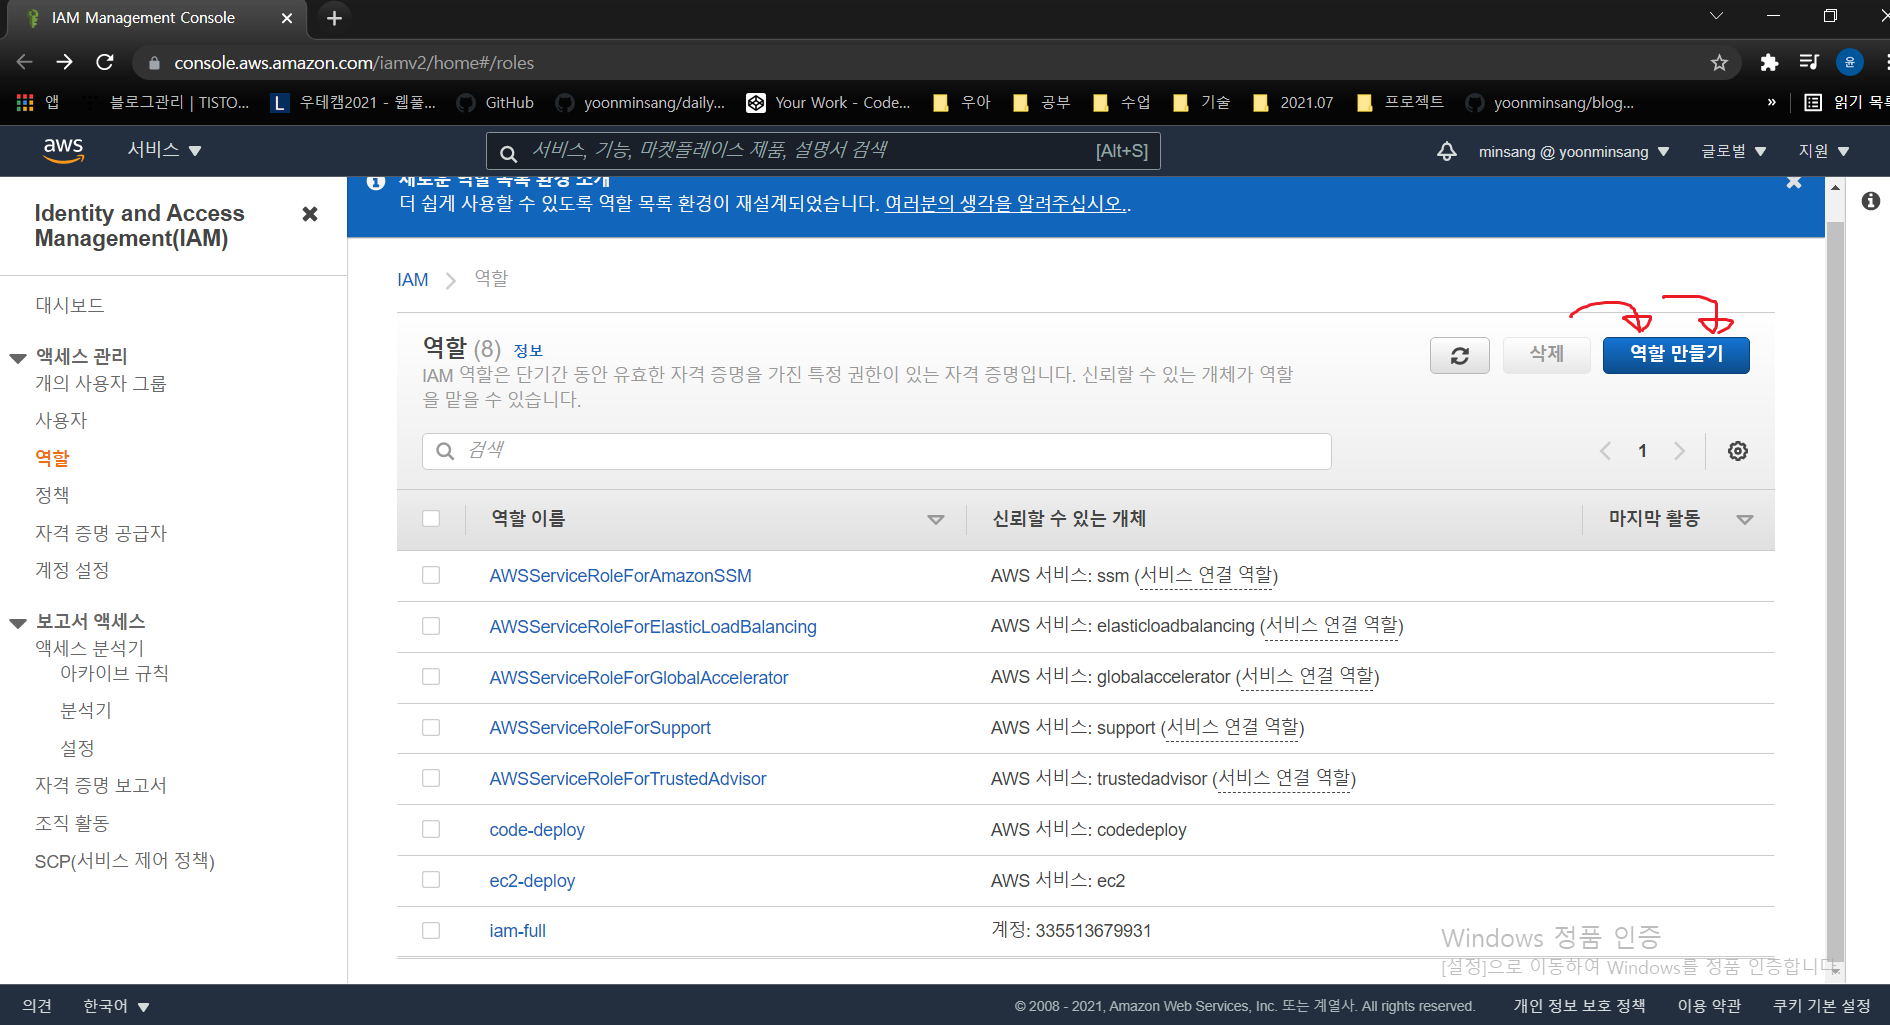Viewport: 1890px width, 1025px height.
Task: Open the Chrome profile avatar
Action: (1849, 62)
